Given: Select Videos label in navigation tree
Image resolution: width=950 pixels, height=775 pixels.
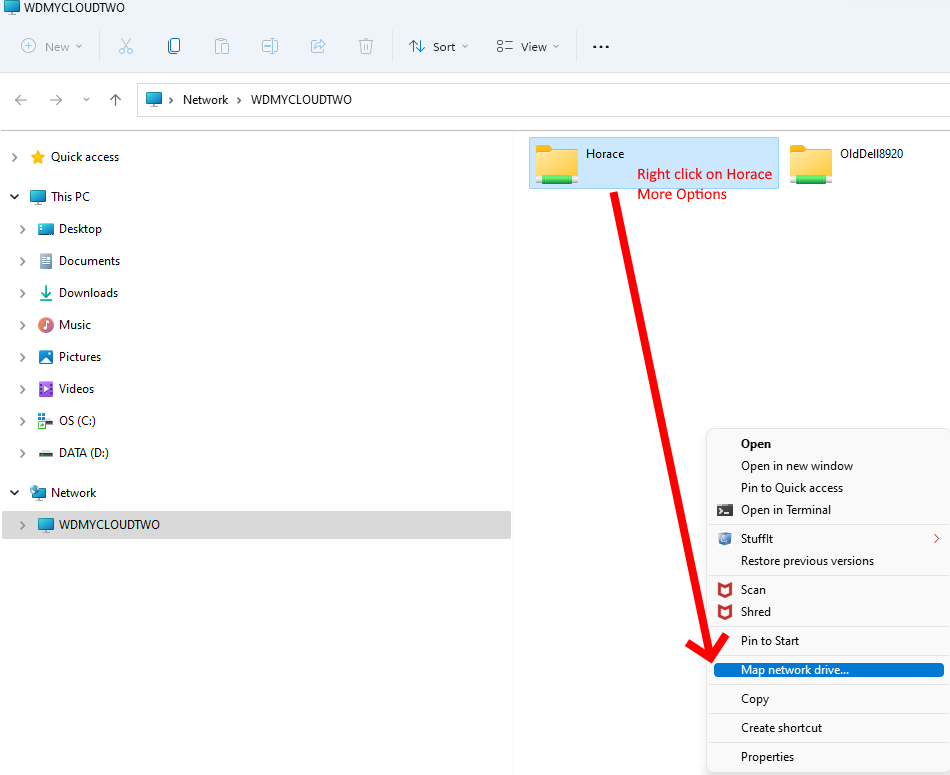Looking at the screenshot, I should [76, 389].
